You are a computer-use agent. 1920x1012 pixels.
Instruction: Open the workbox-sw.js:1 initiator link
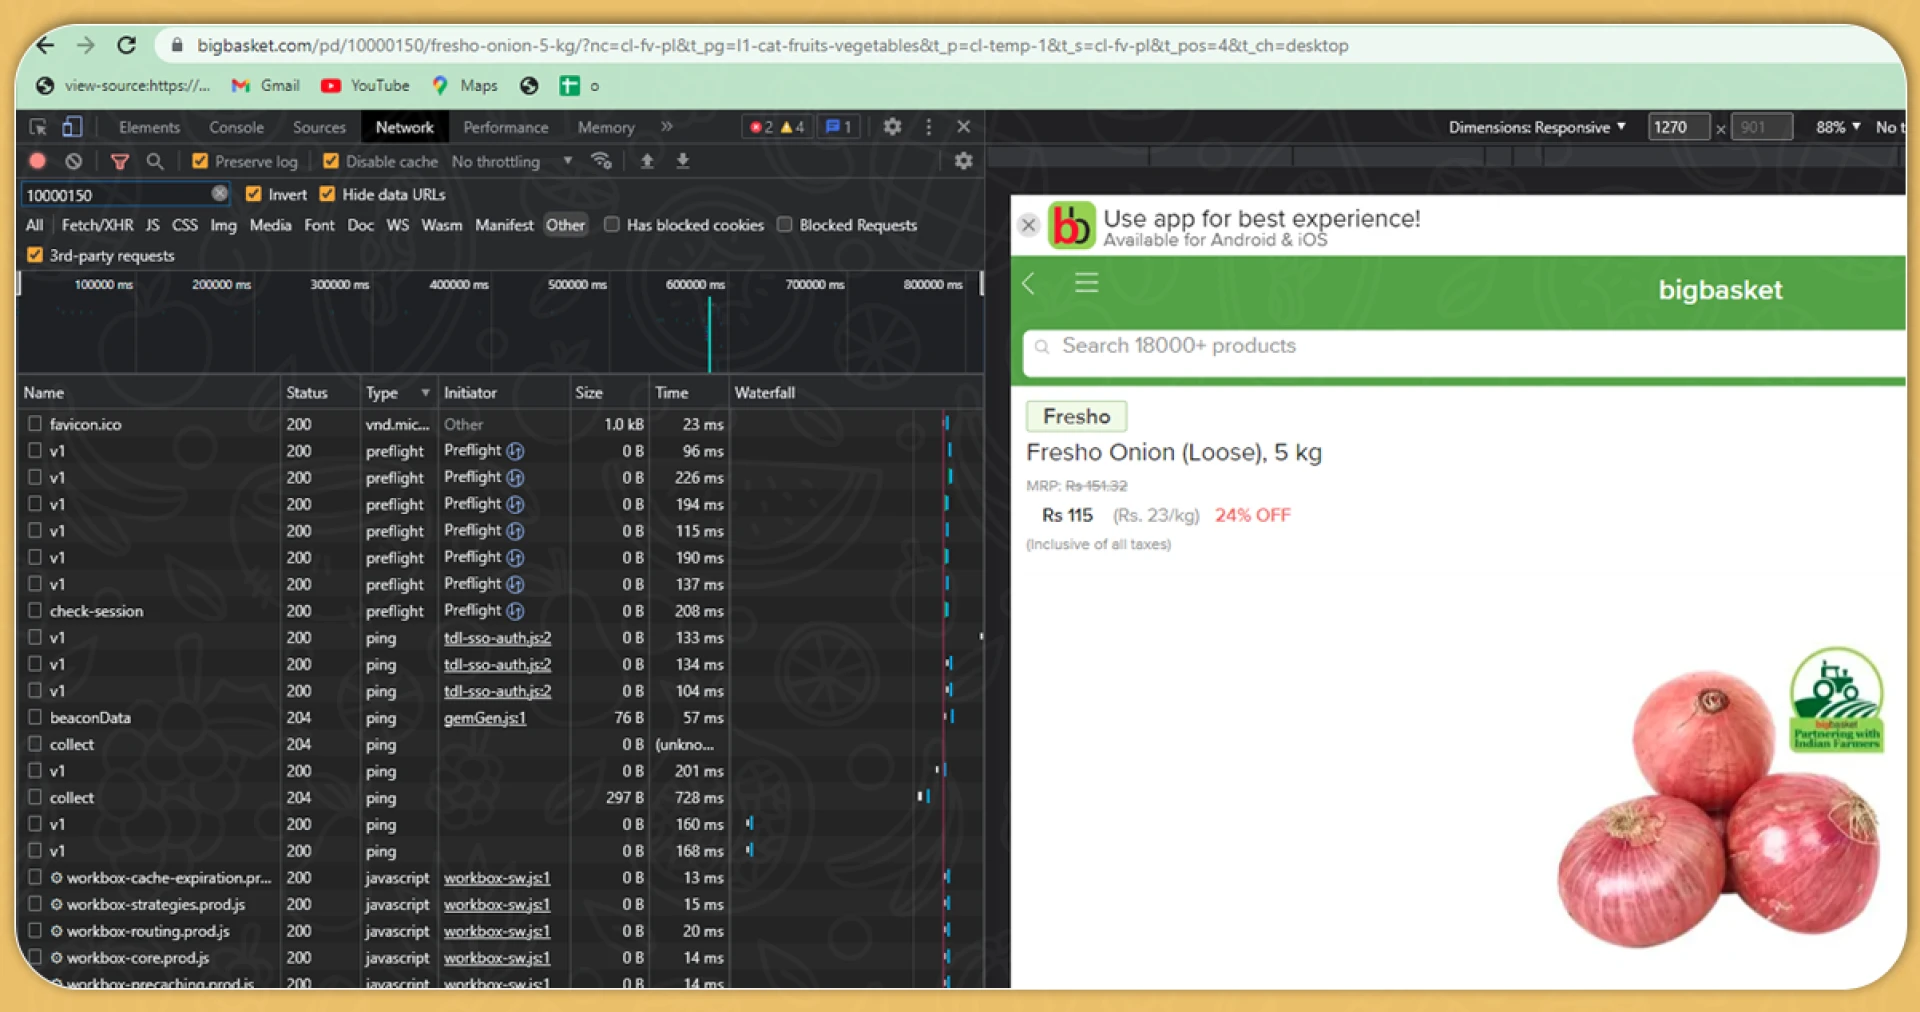click(496, 877)
